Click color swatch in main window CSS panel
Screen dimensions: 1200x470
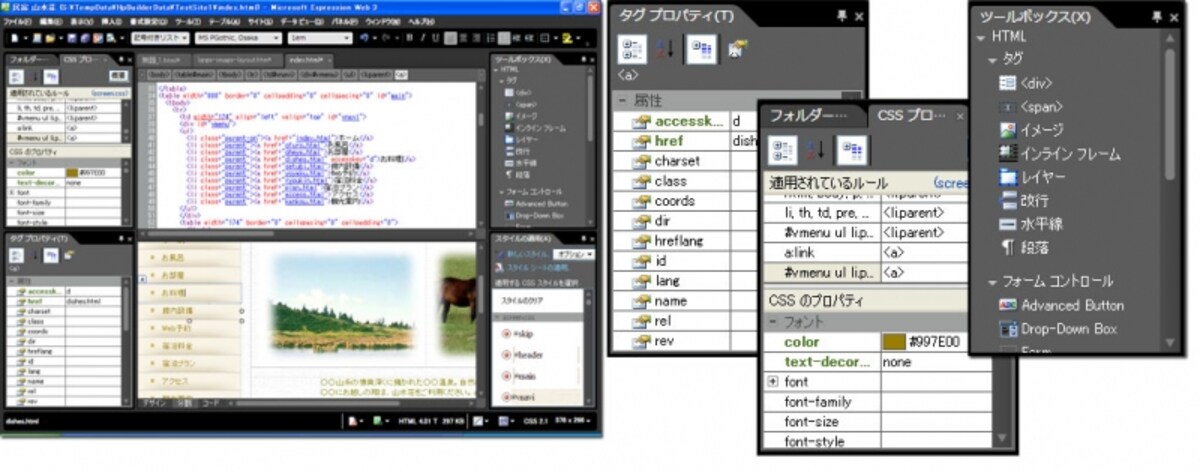click(72, 171)
